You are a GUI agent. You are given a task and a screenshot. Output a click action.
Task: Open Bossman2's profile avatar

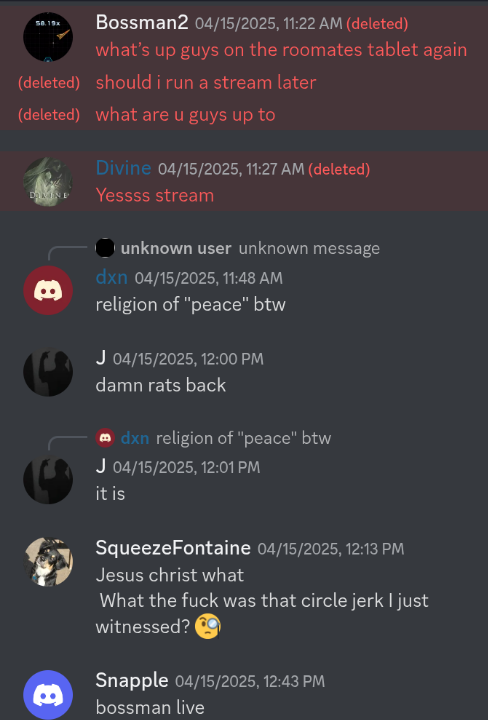(x=48, y=37)
